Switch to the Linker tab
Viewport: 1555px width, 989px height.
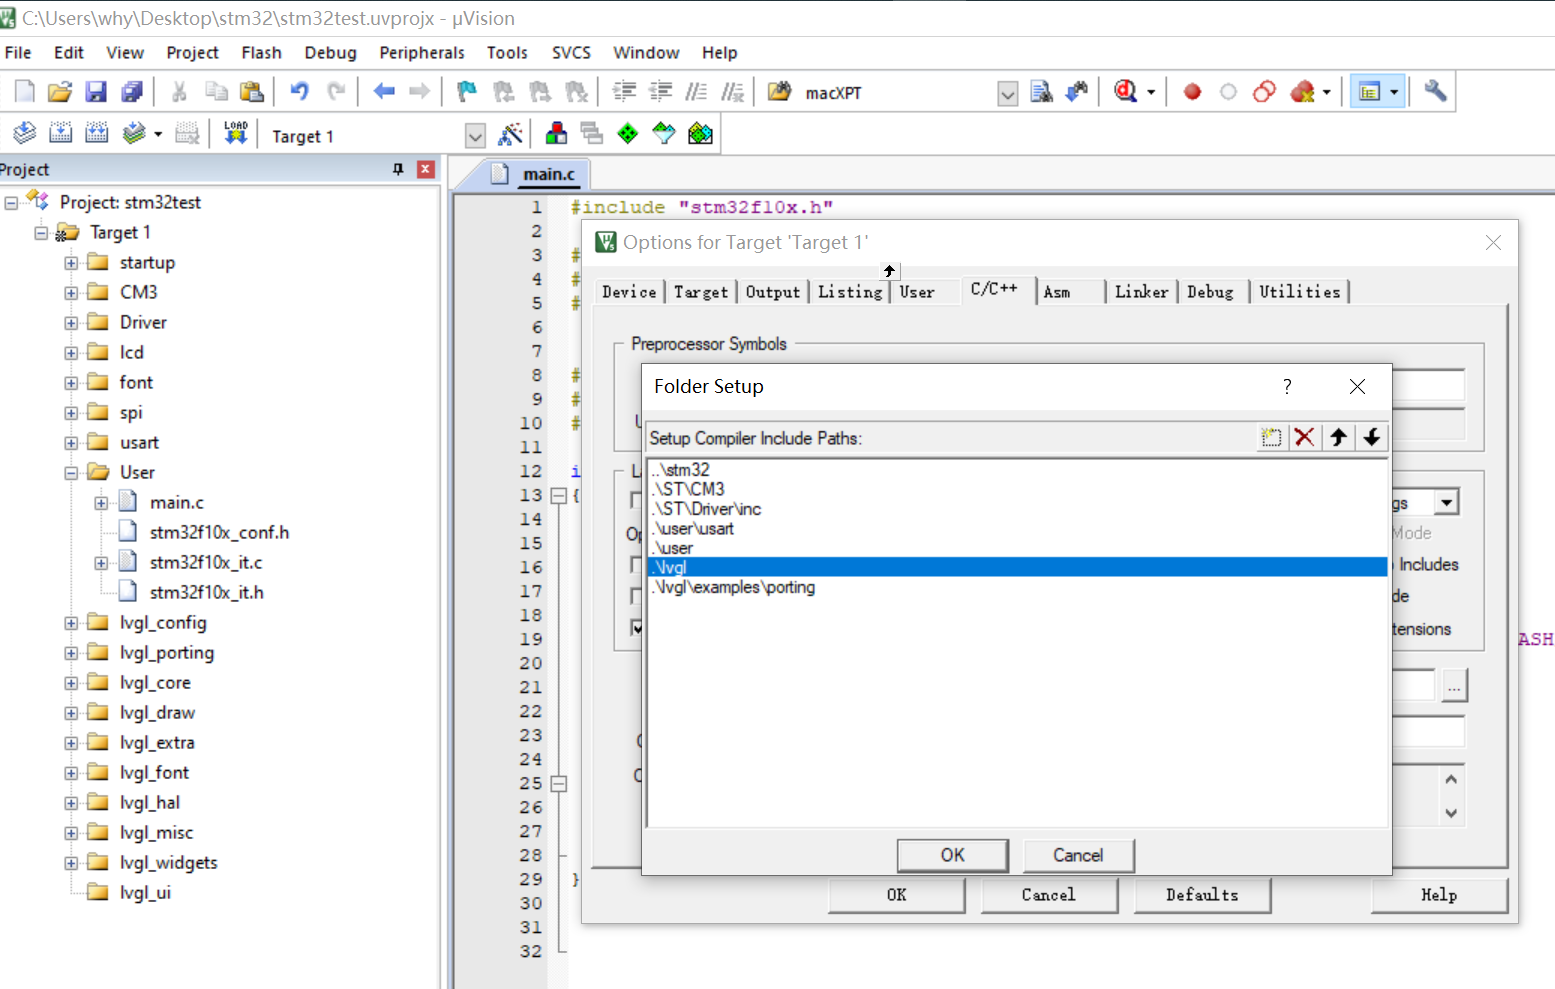click(1141, 292)
